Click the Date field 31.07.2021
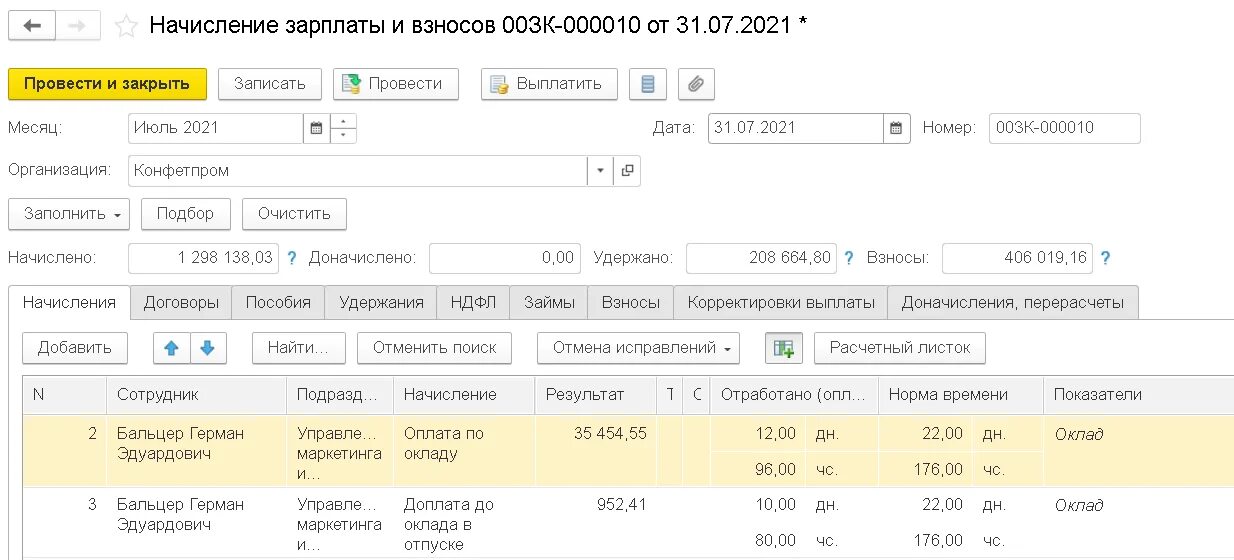The width and height of the screenshot is (1234, 560). [796, 128]
